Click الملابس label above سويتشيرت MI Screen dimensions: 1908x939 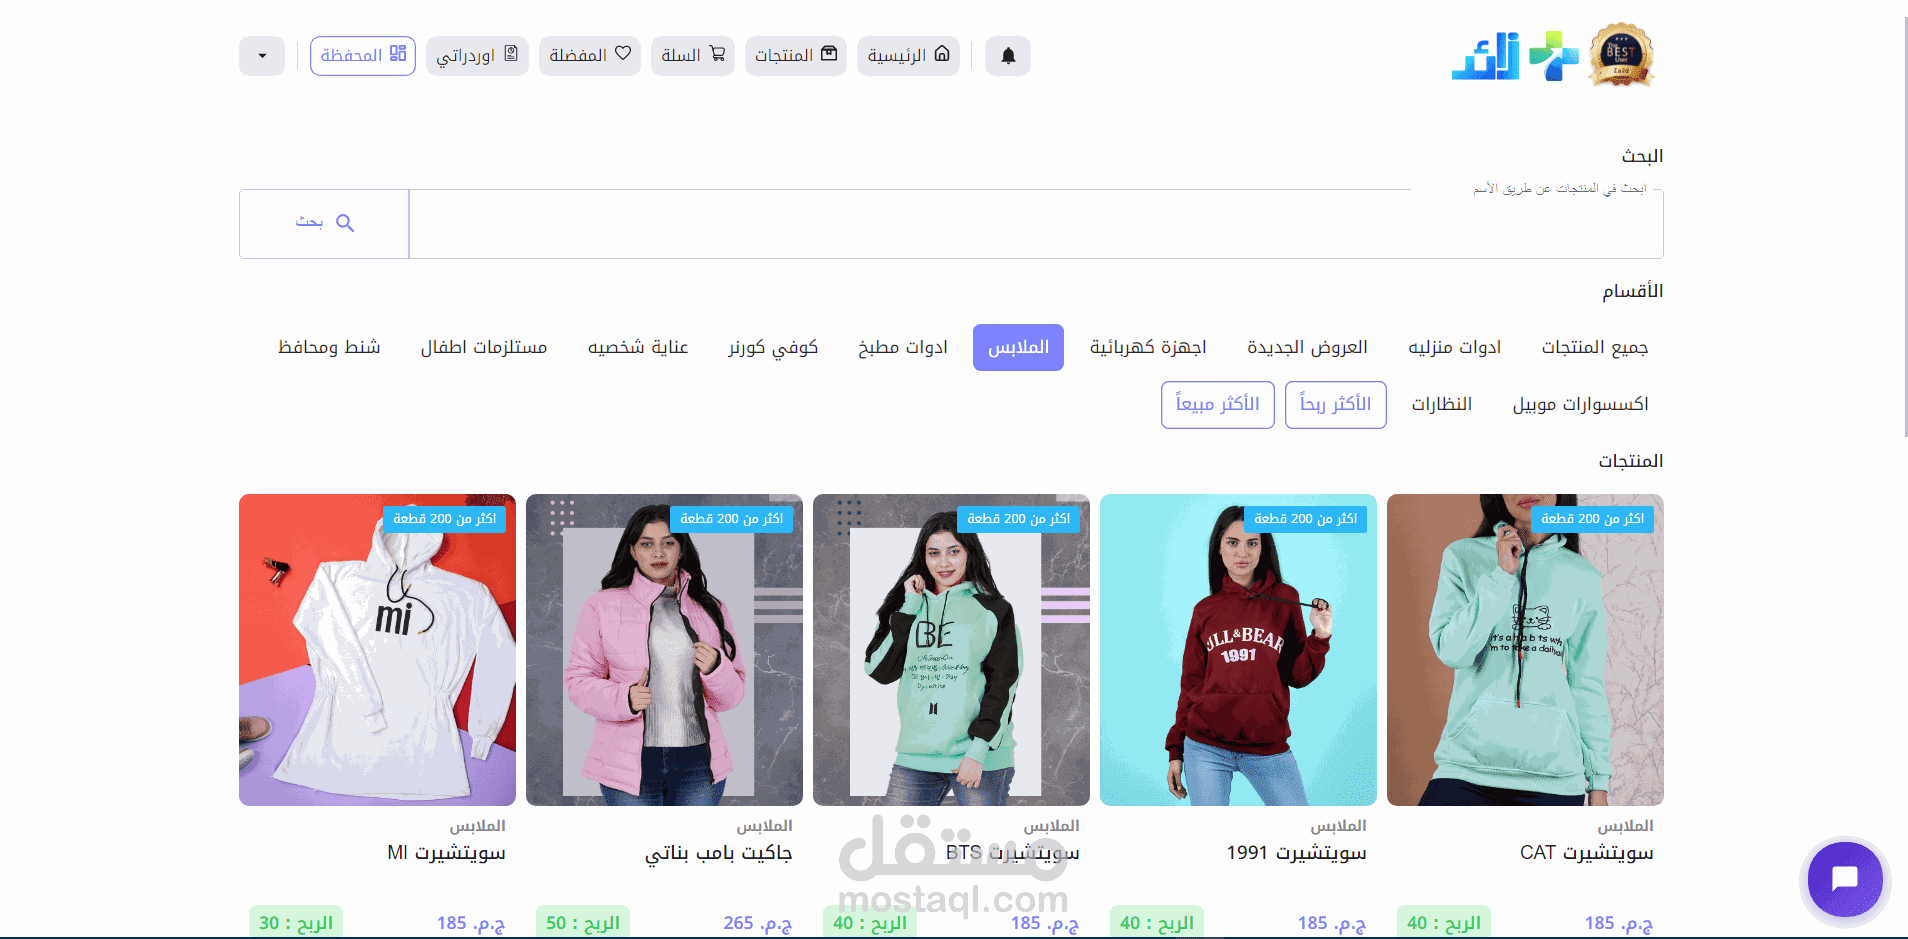[x=478, y=826]
